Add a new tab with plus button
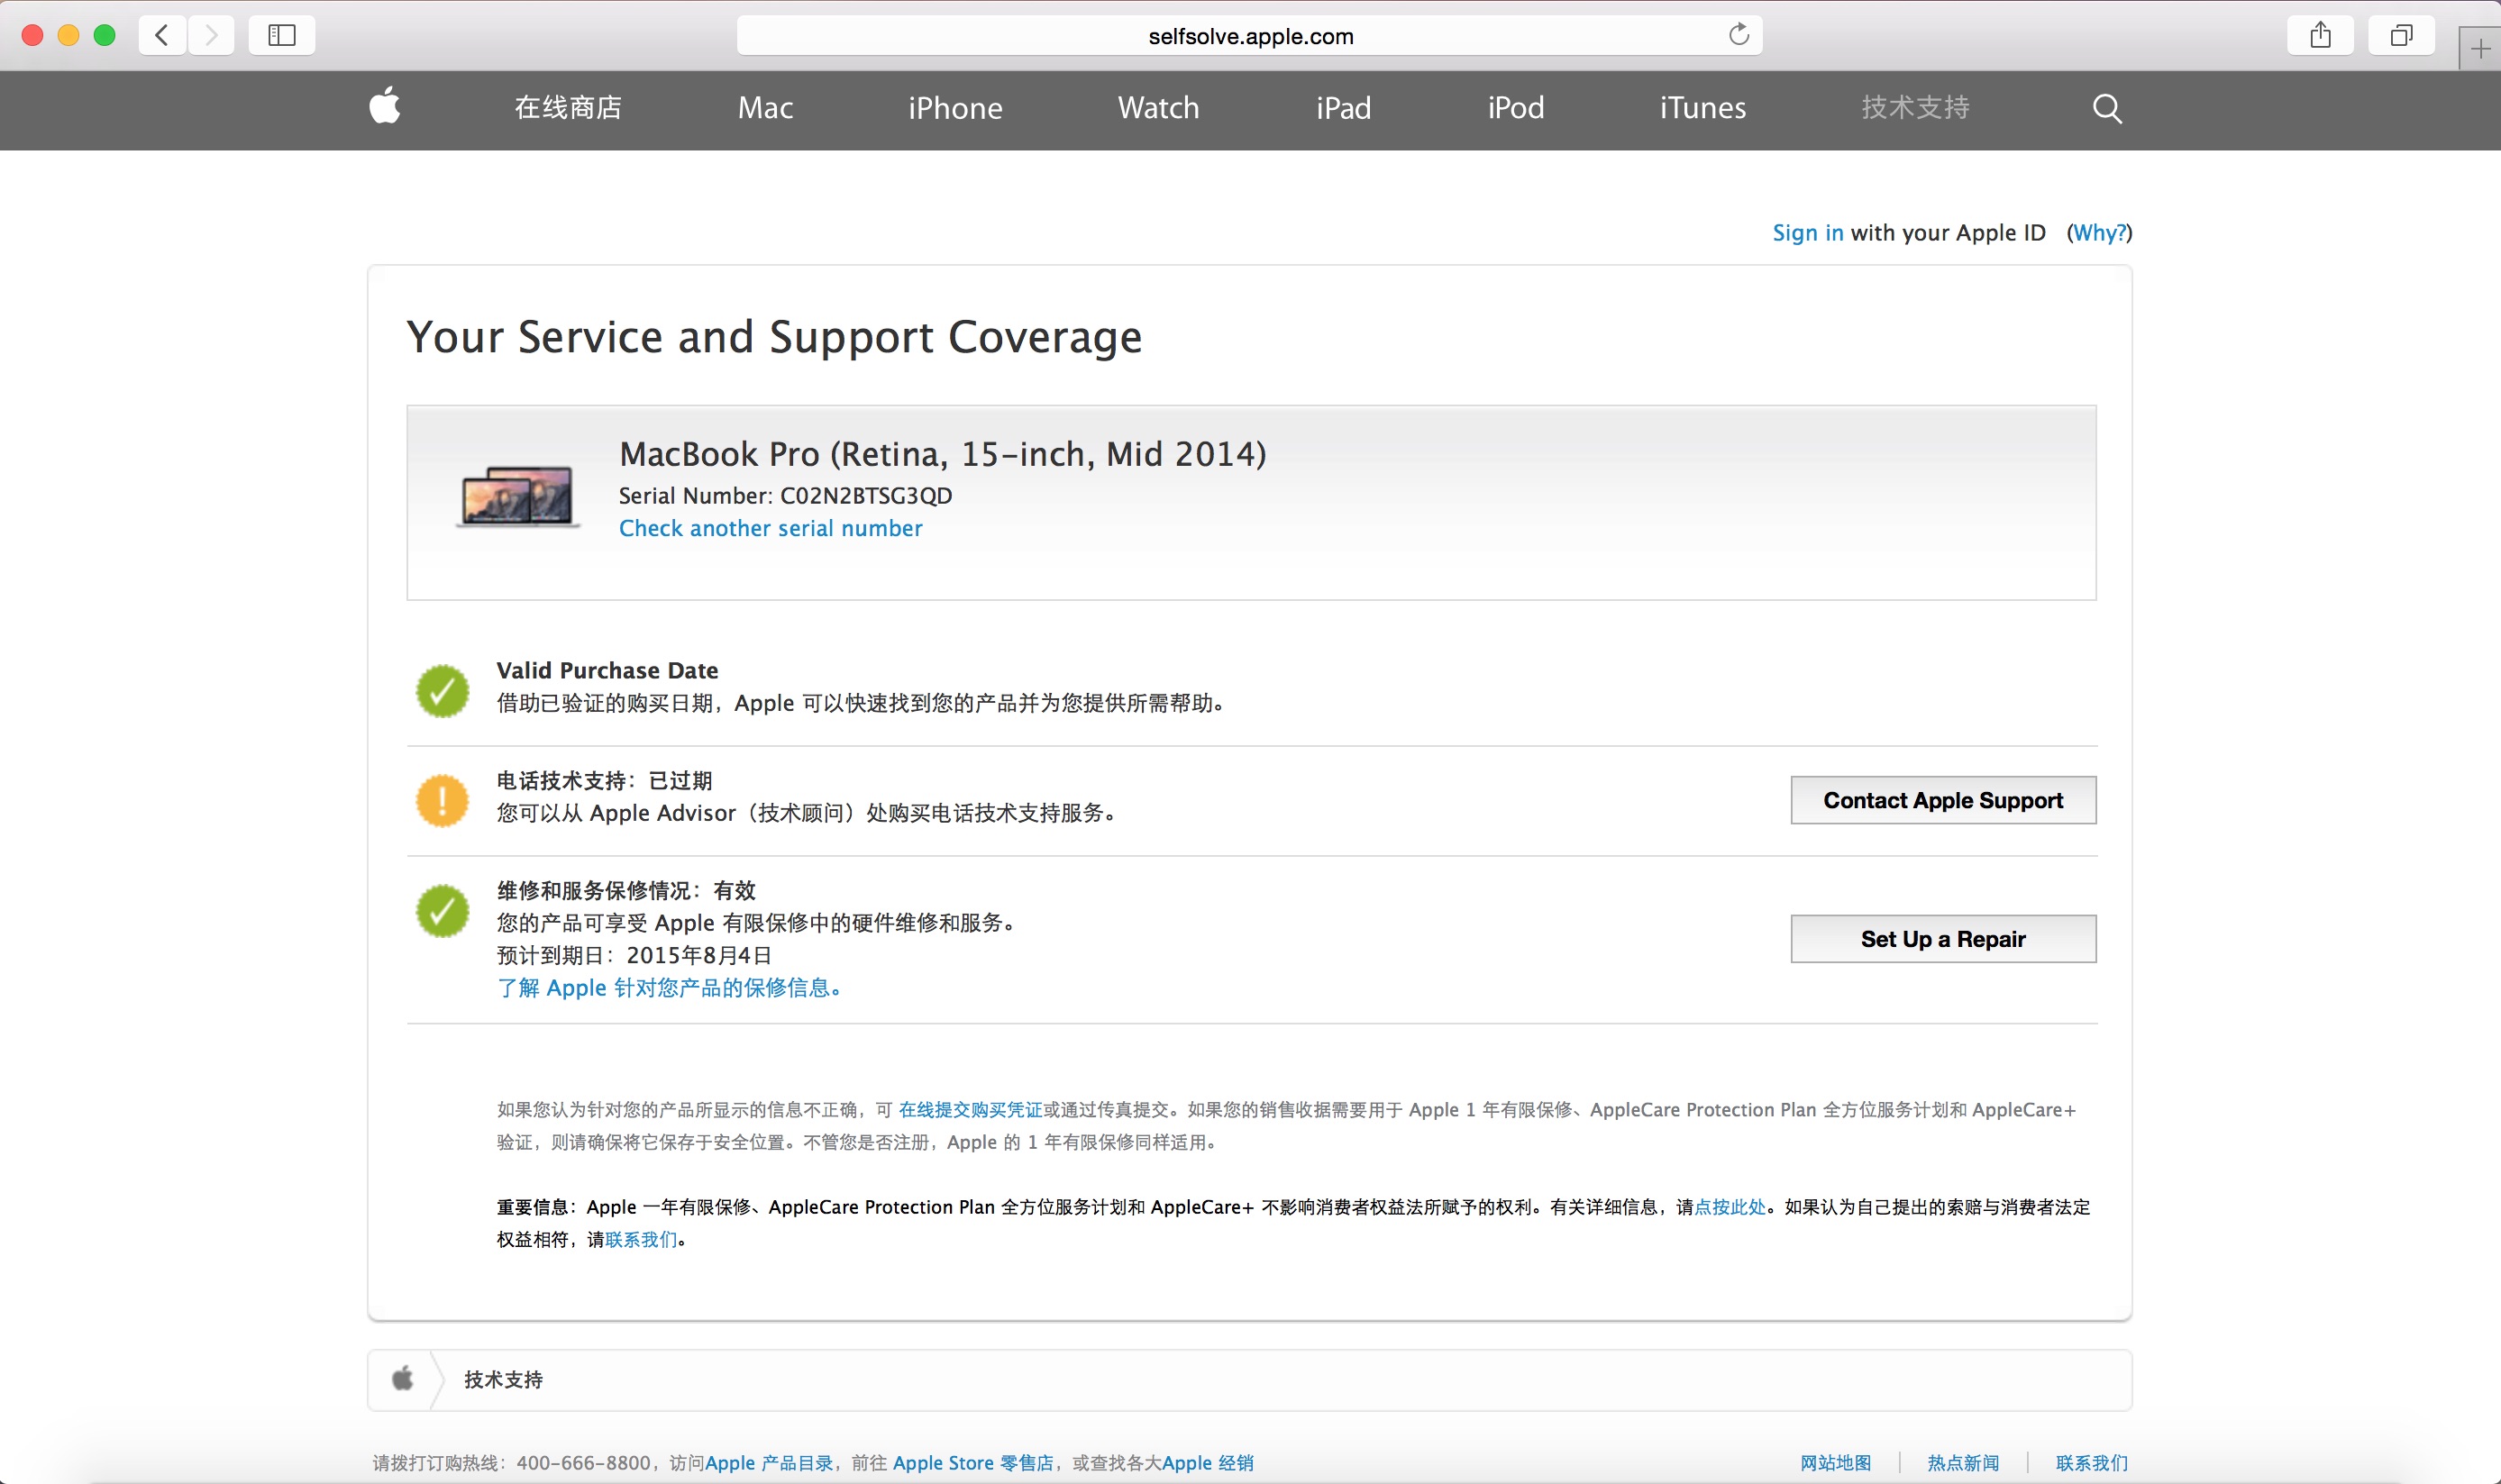2501x1484 pixels. click(x=2480, y=49)
